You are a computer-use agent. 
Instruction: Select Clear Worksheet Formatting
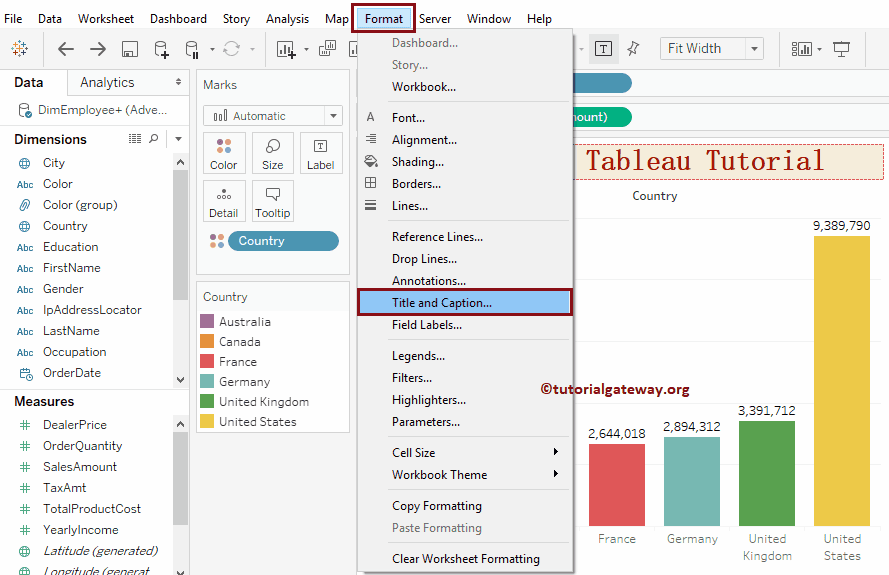(465, 559)
